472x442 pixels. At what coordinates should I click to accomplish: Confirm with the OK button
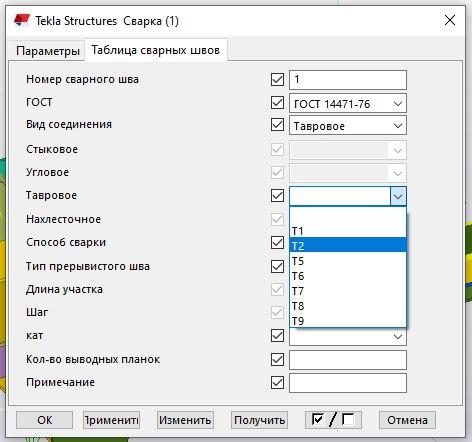44,420
